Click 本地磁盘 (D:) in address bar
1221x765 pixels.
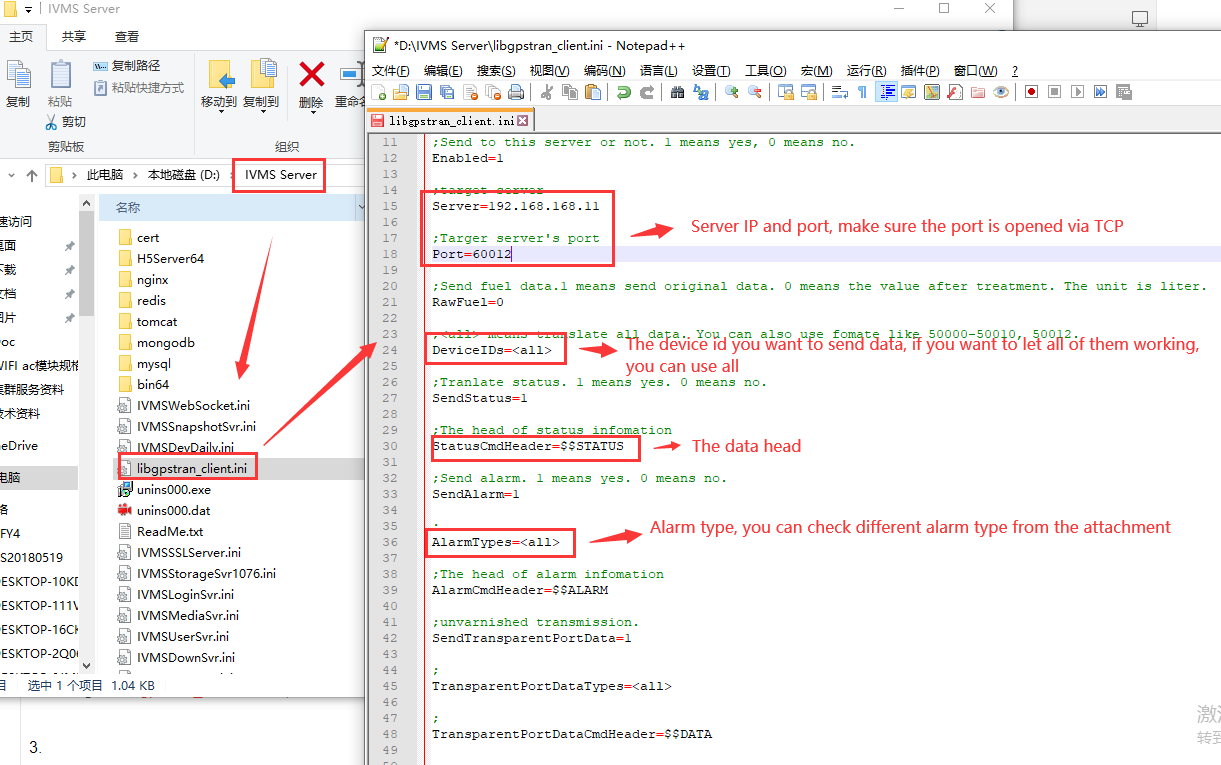(184, 175)
